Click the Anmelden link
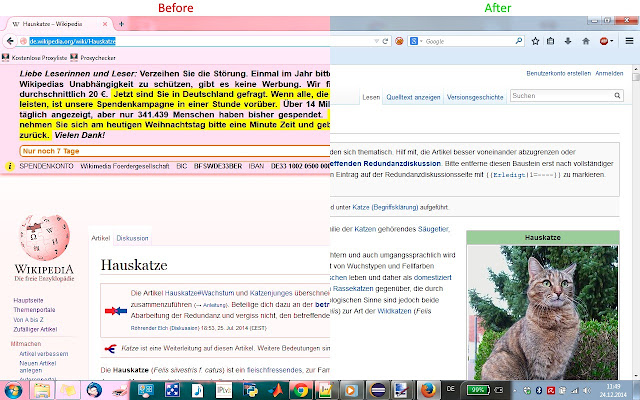This screenshot has width=640, height=400. pyautogui.click(x=609, y=73)
